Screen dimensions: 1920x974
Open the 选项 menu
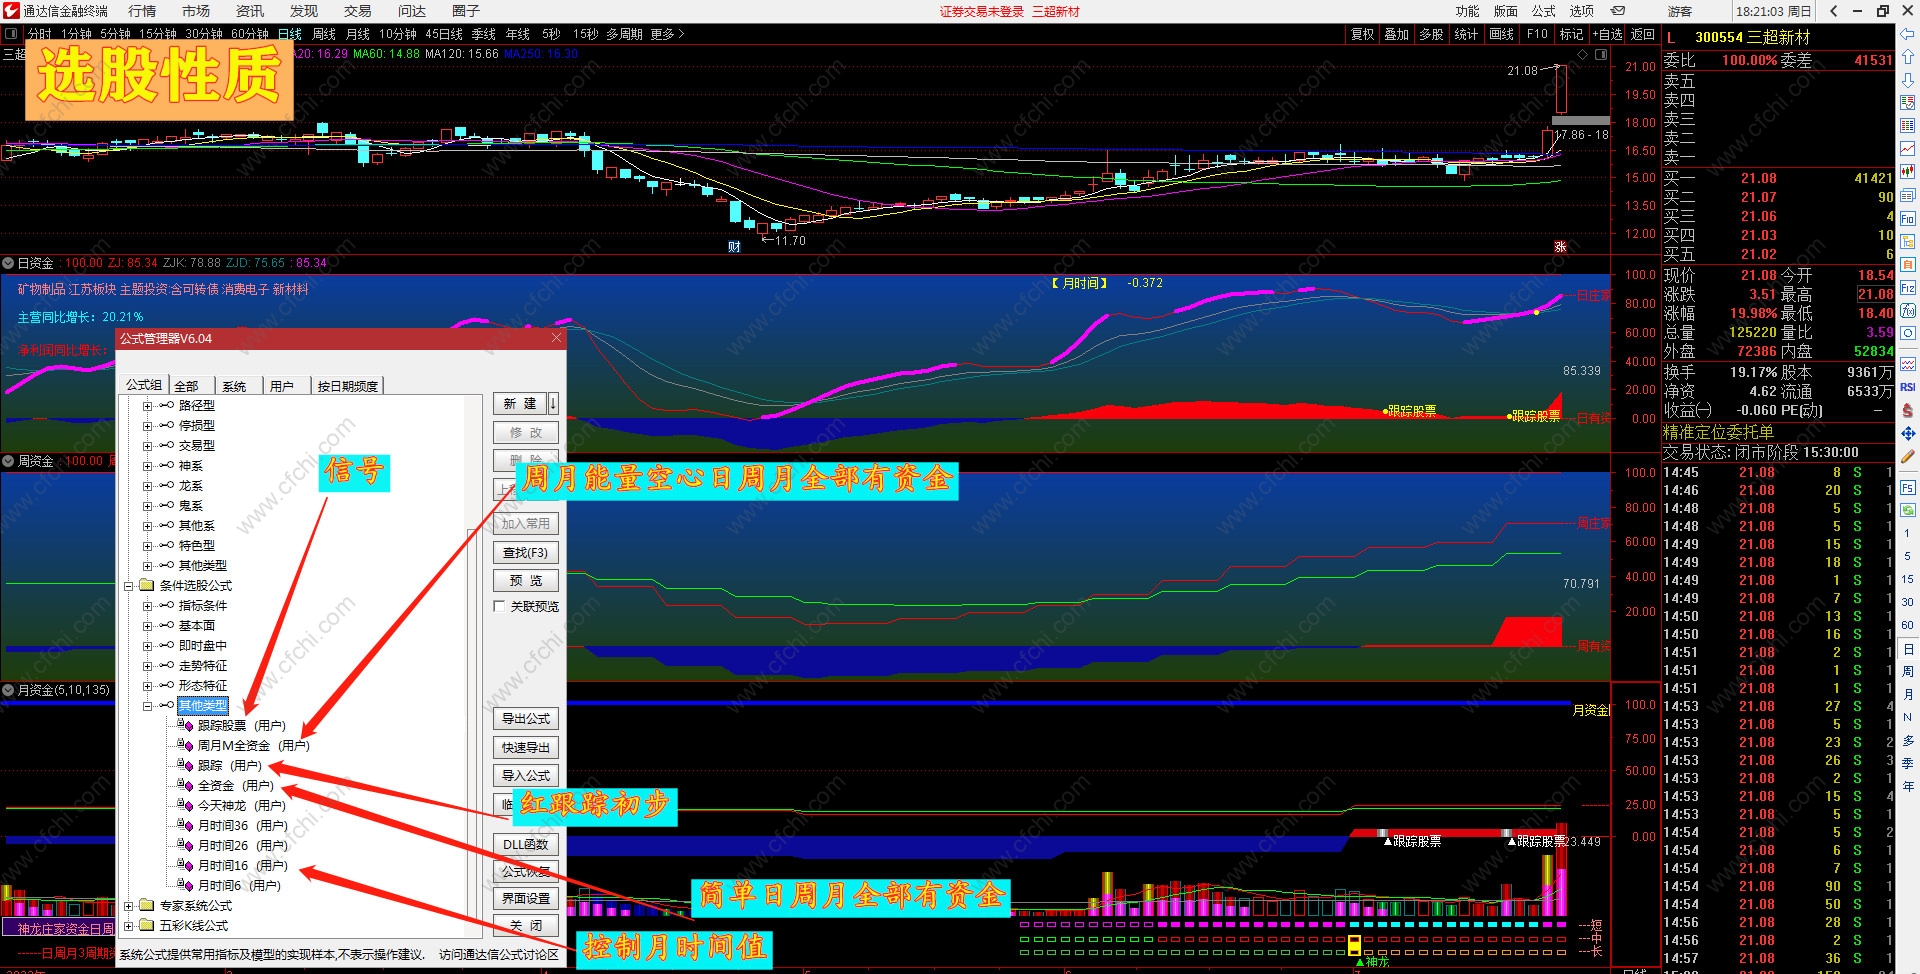coord(1581,11)
